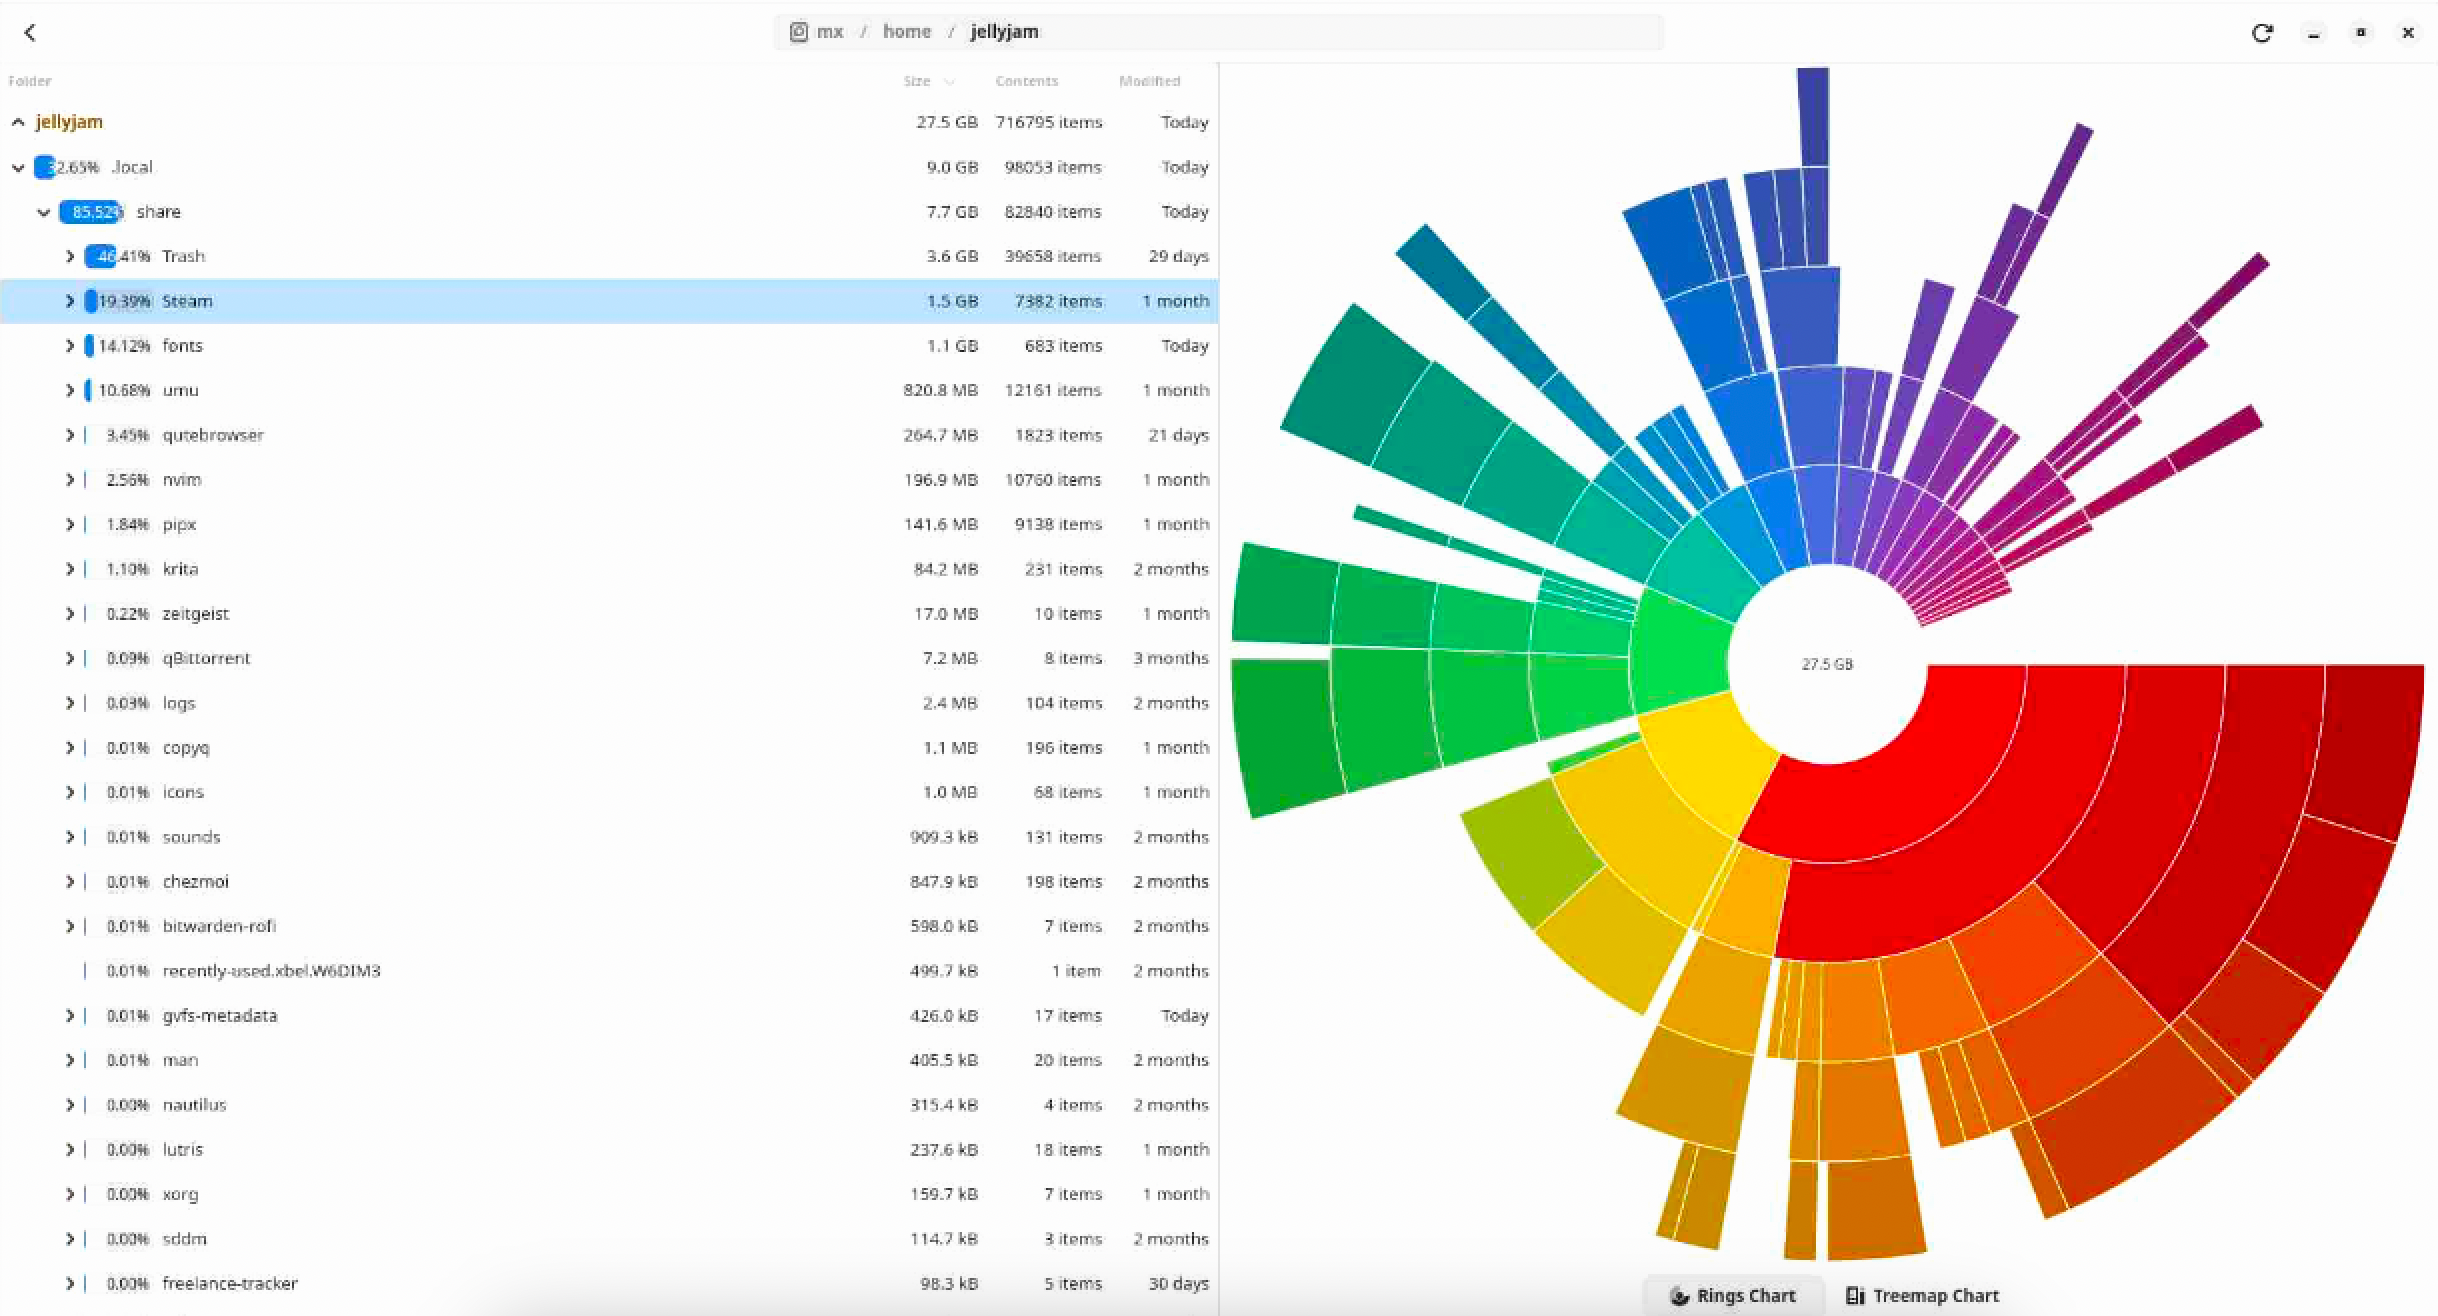Select the nvim folder row

pyautogui.click(x=609, y=480)
